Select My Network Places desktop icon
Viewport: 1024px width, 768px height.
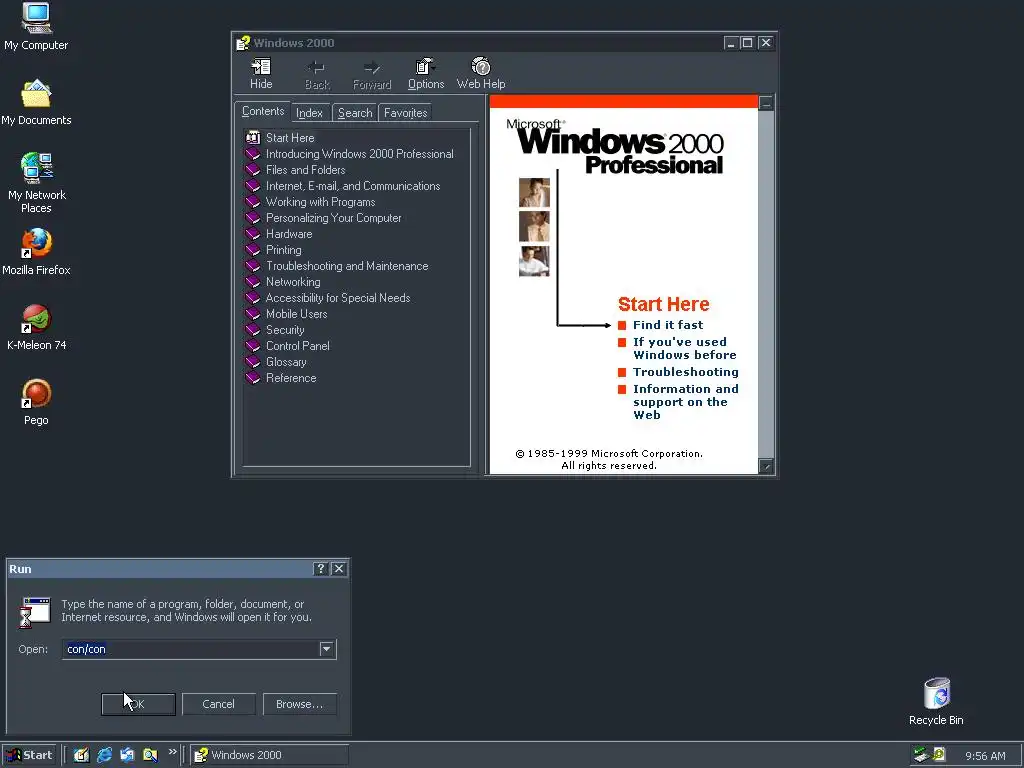[36, 183]
